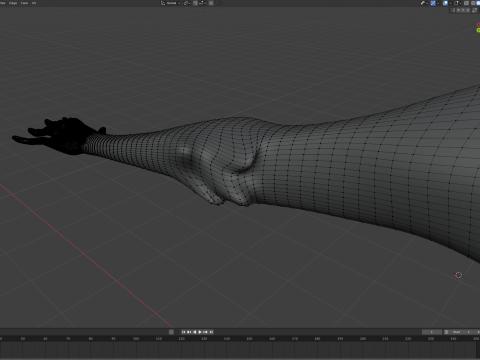The height and width of the screenshot is (360, 480).
Task: Toggle auto keying record button
Action: (x=171, y=332)
